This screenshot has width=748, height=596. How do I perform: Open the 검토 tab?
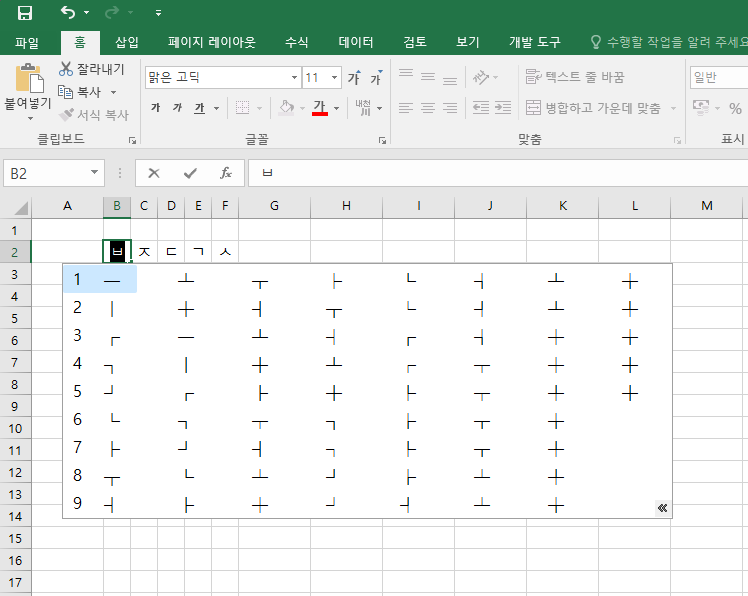pos(415,42)
